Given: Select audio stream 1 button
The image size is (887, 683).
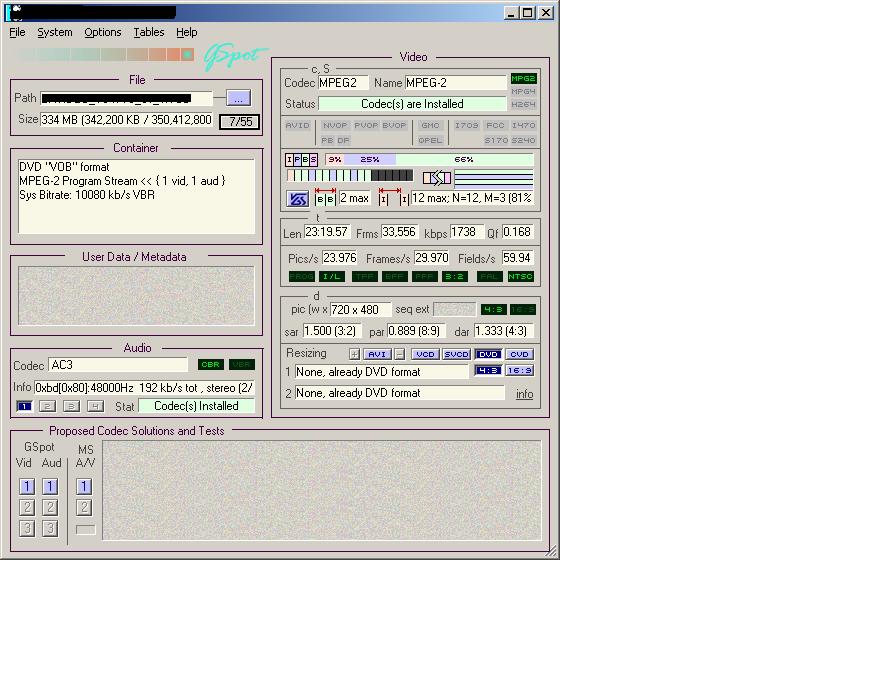Looking at the screenshot, I should click(24, 406).
